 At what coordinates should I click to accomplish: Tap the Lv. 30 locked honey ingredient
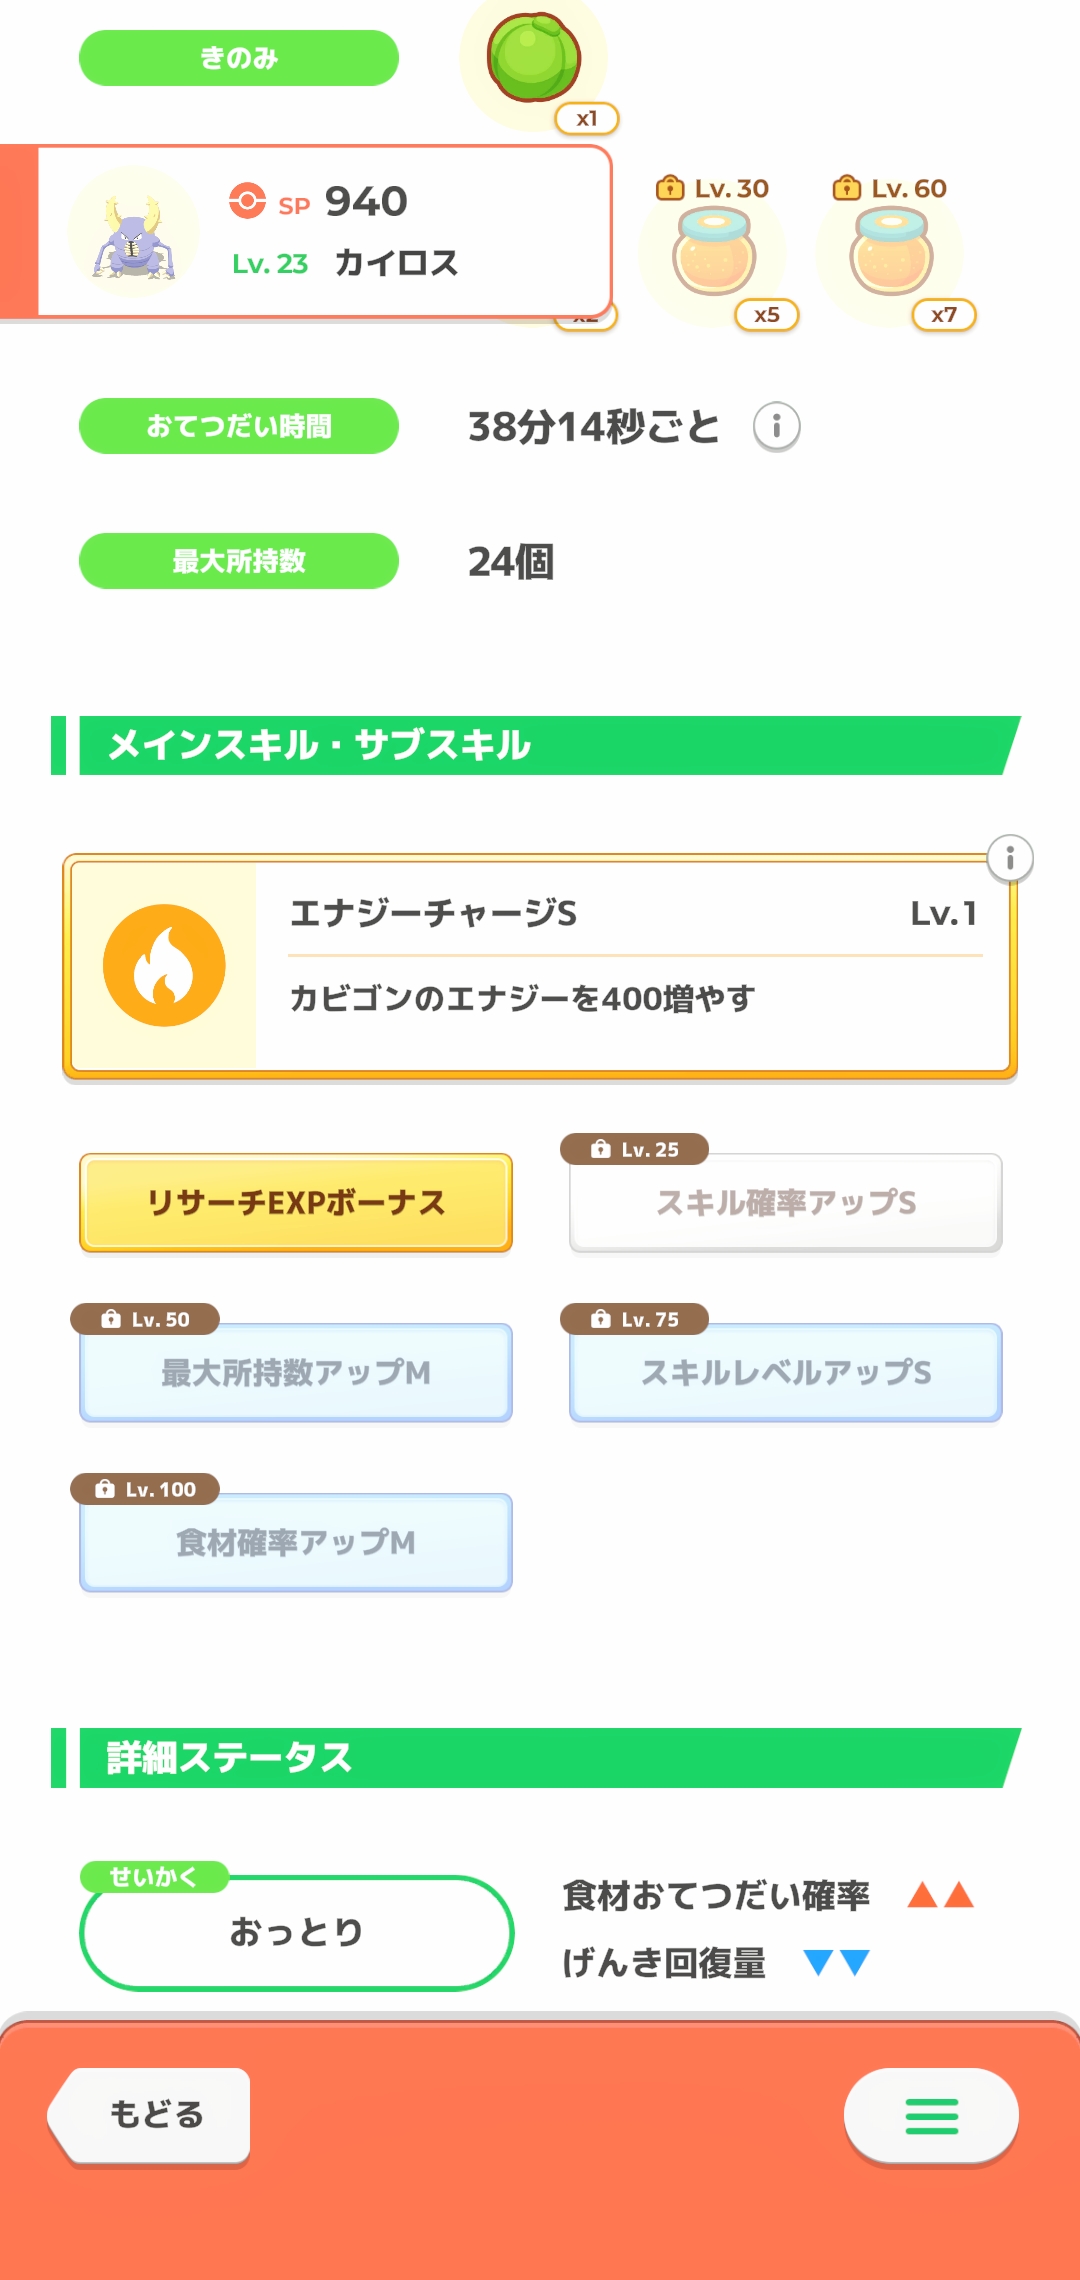click(x=714, y=253)
